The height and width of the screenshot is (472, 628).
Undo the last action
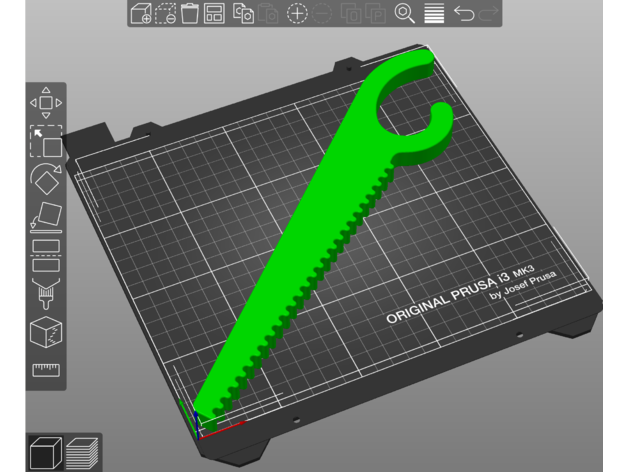coord(463,13)
